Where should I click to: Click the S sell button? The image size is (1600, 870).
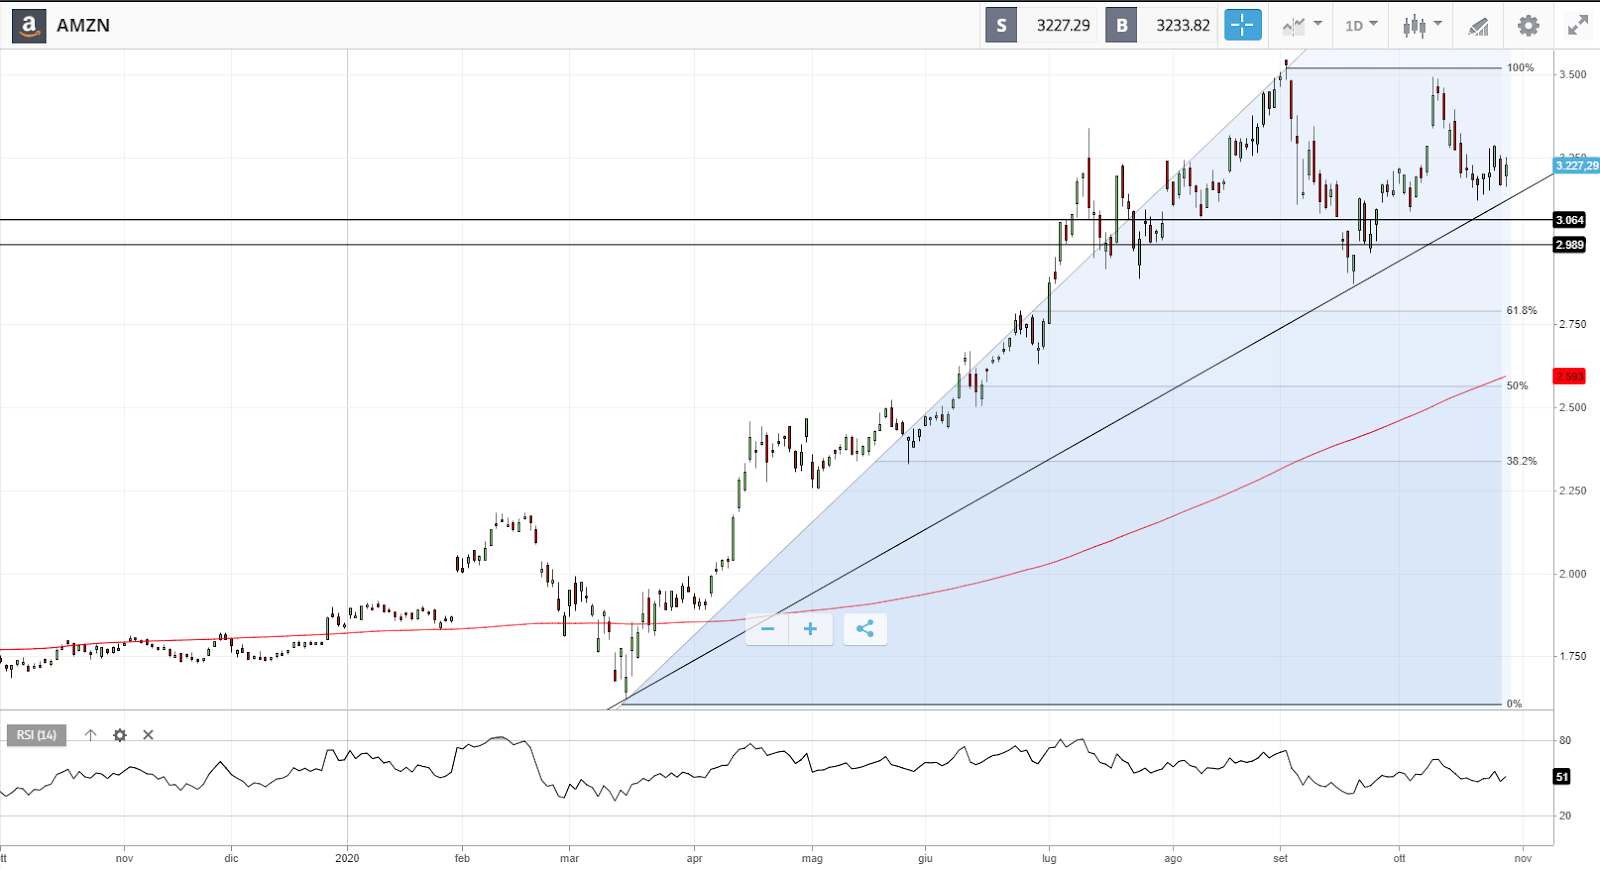click(x=1001, y=25)
